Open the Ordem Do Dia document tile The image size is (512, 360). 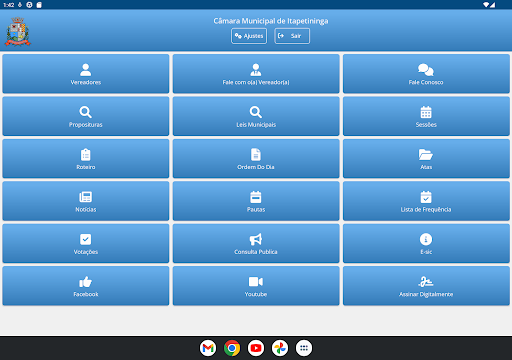point(256,158)
